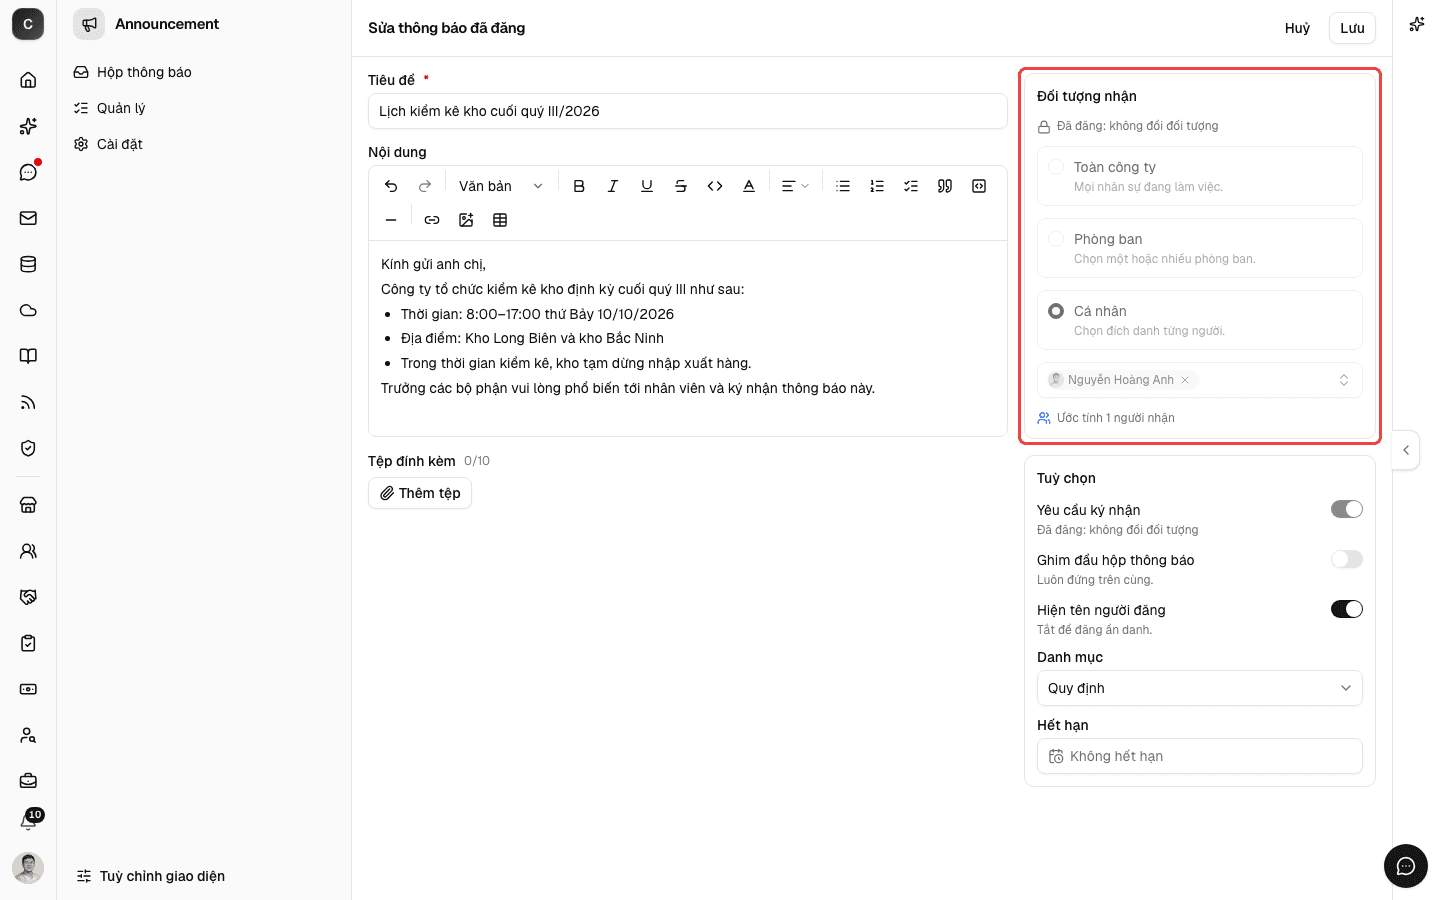This screenshot has height=900, width=1440.
Task: Click the Tiêu đề title input field
Action: (x=688, y=111)
